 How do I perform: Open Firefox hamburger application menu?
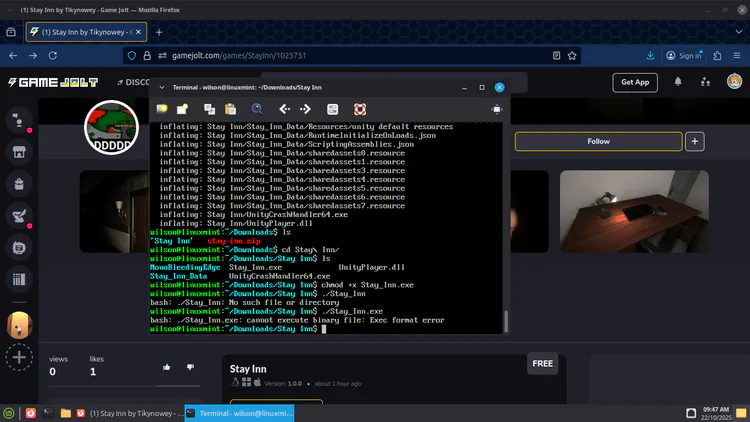click(737, 56)
